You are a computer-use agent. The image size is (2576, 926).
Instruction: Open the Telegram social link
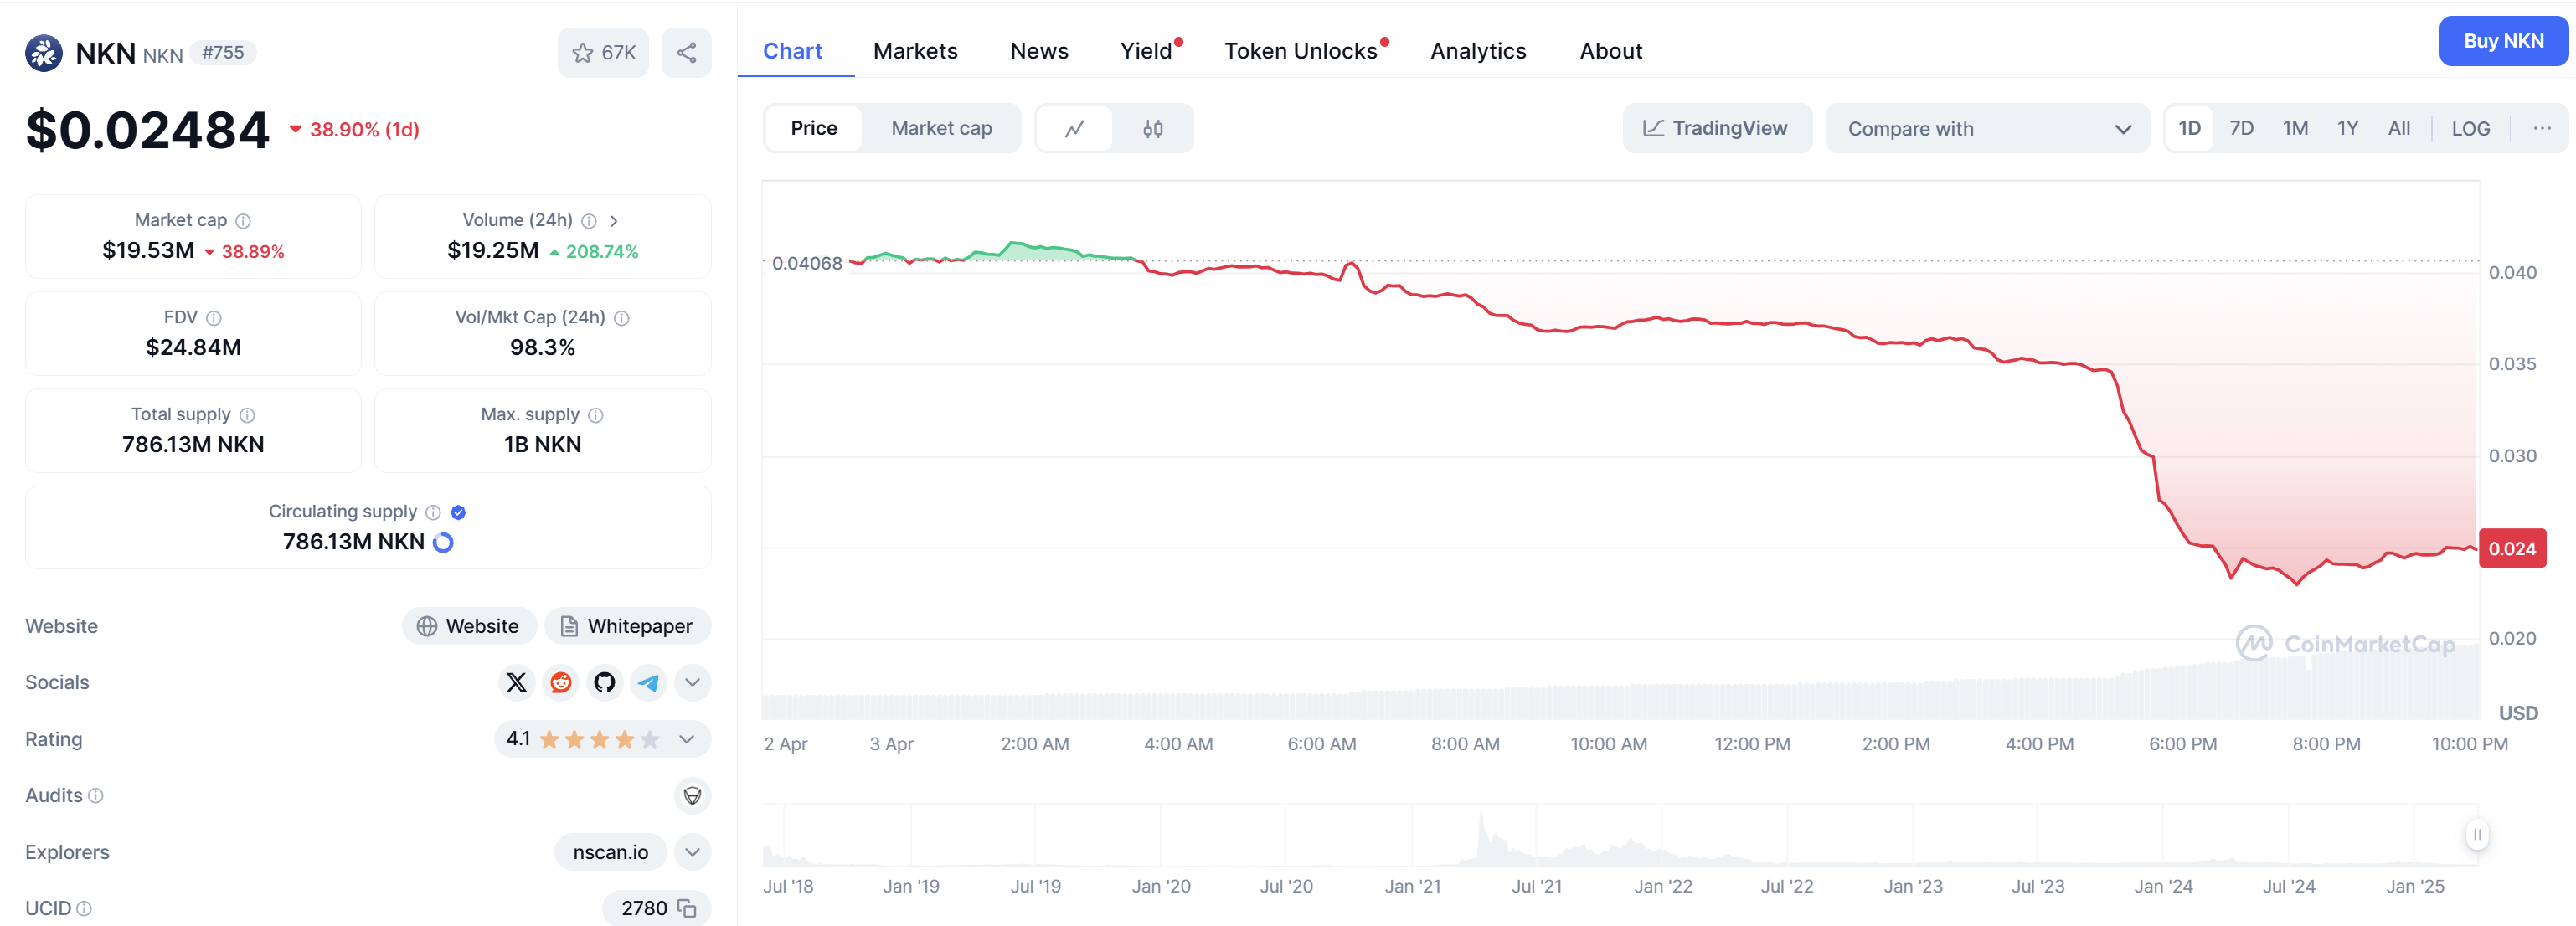click(648, 683)
